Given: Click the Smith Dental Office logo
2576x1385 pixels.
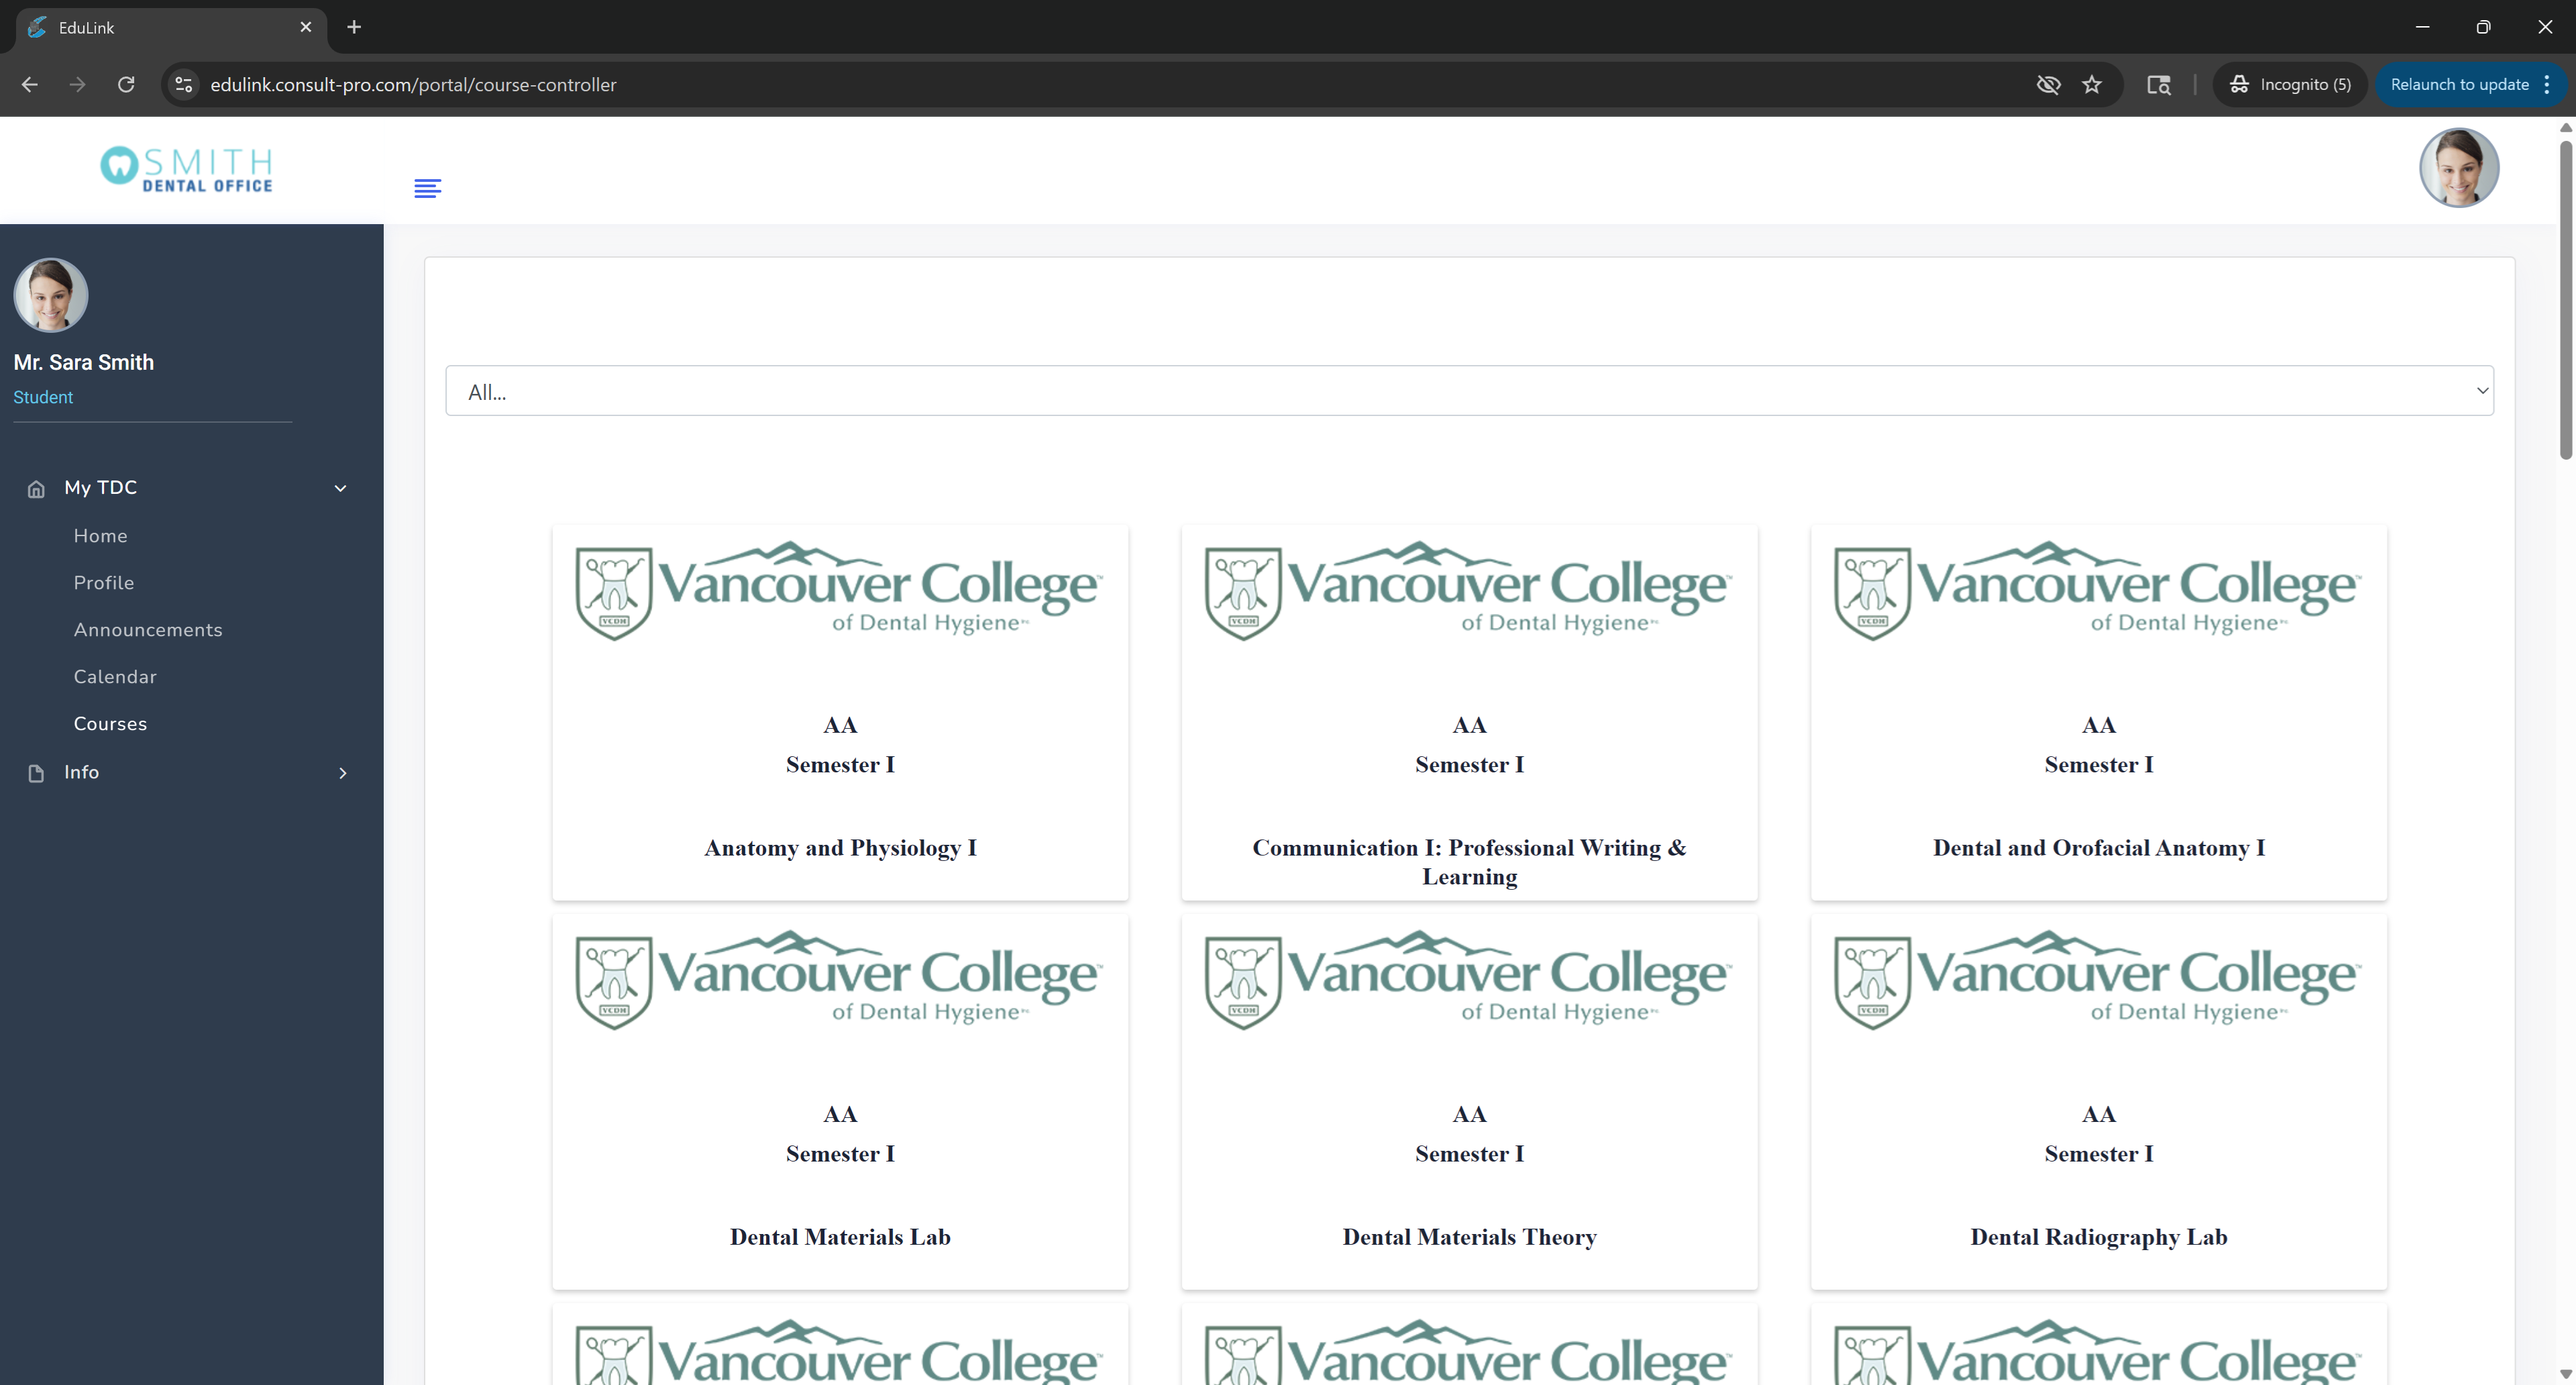Looking at the screenshot, I should point(187,169).
